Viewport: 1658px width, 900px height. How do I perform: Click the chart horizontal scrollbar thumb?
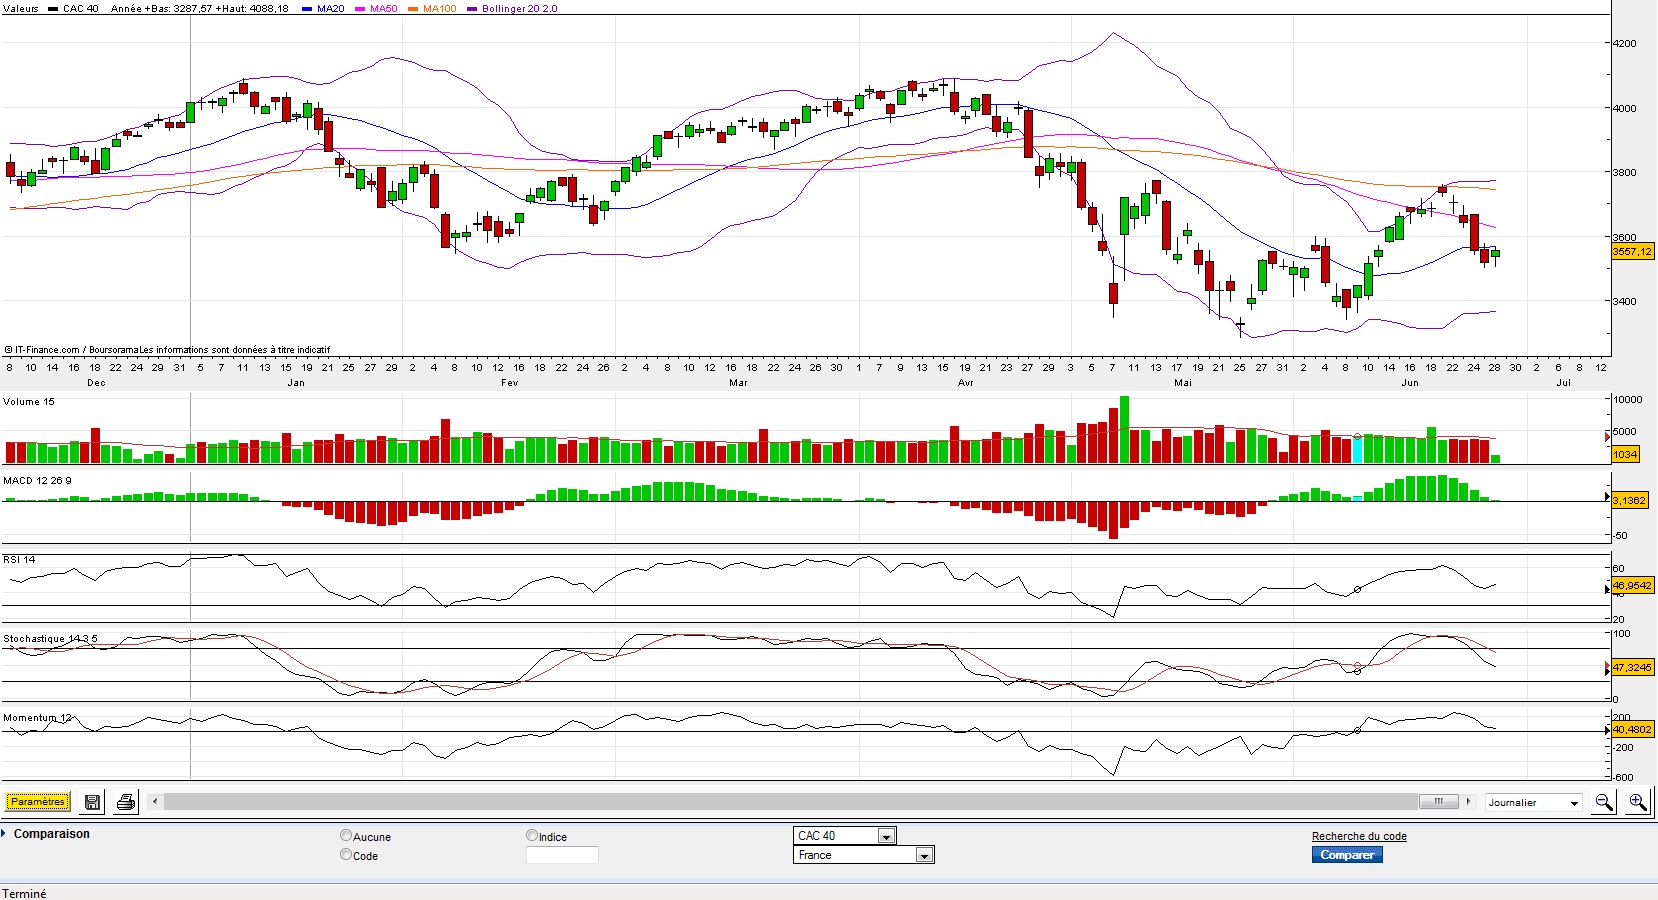(x=1438, y=801)
